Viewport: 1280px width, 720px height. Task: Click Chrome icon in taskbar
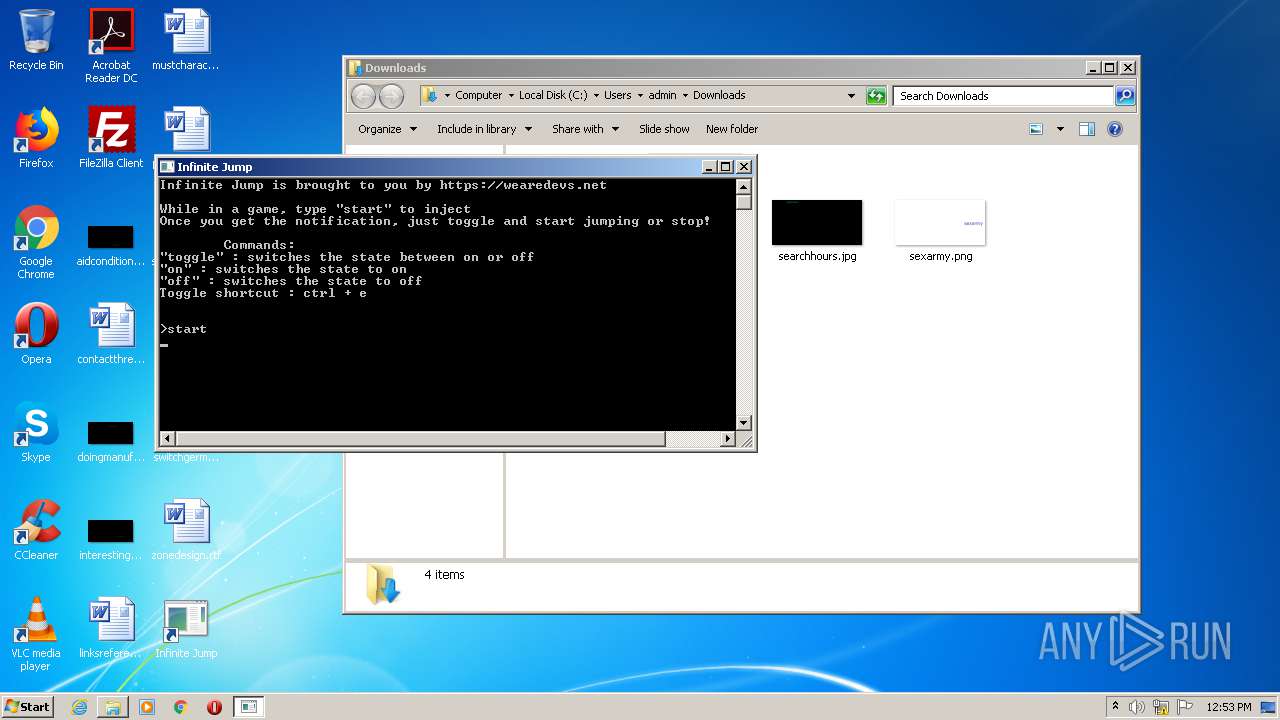click(181, 707)
